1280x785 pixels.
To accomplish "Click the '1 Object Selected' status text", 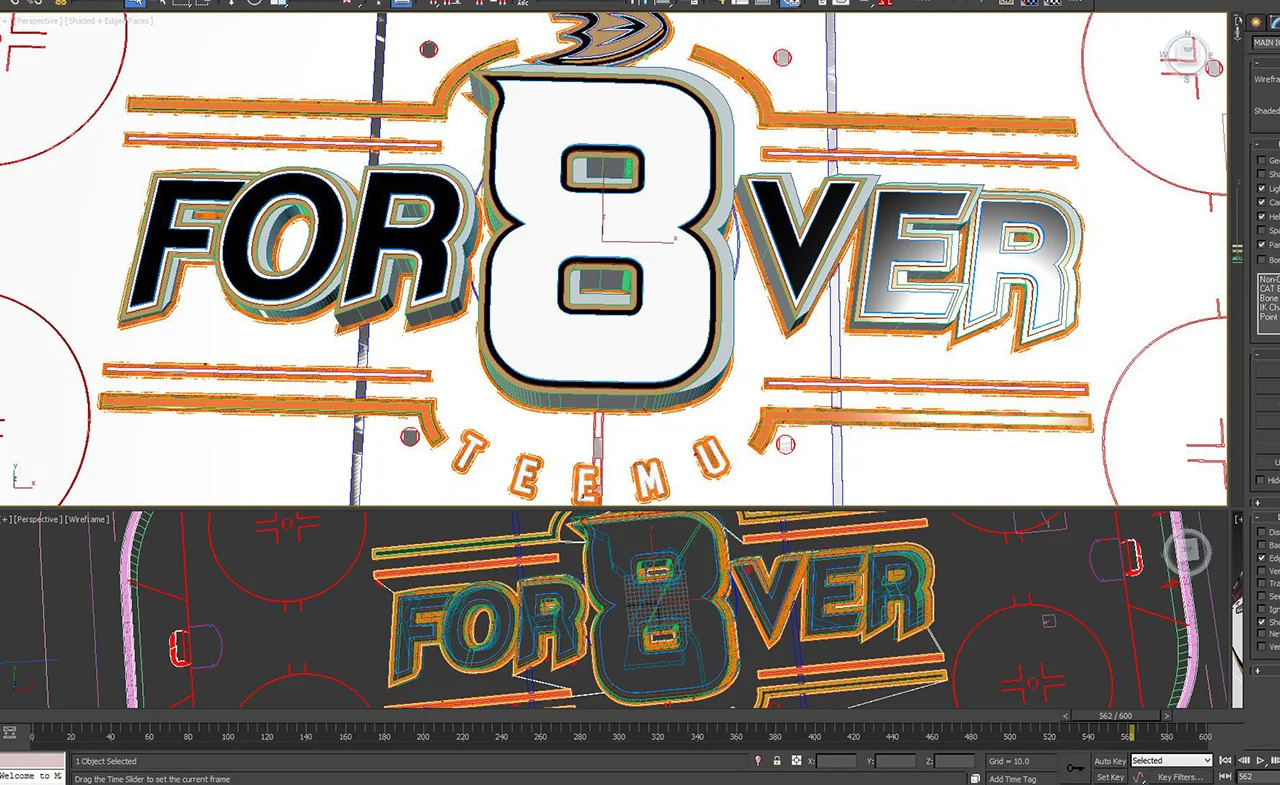I will click(107, 761).
